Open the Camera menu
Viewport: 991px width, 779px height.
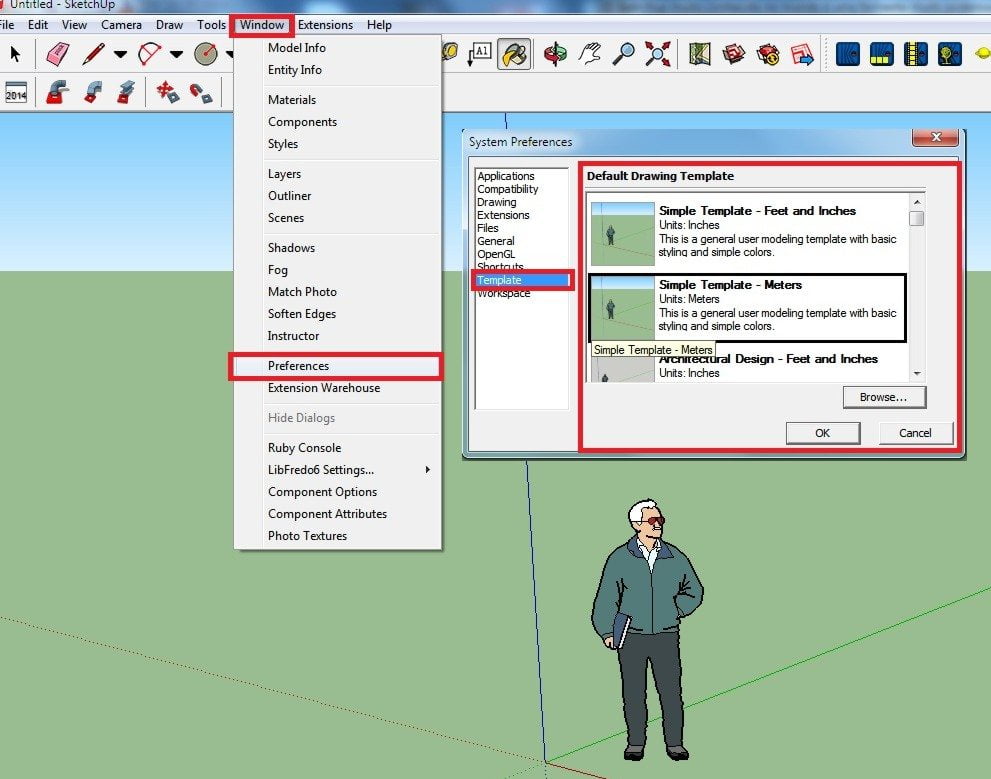[x=121, y=25]
